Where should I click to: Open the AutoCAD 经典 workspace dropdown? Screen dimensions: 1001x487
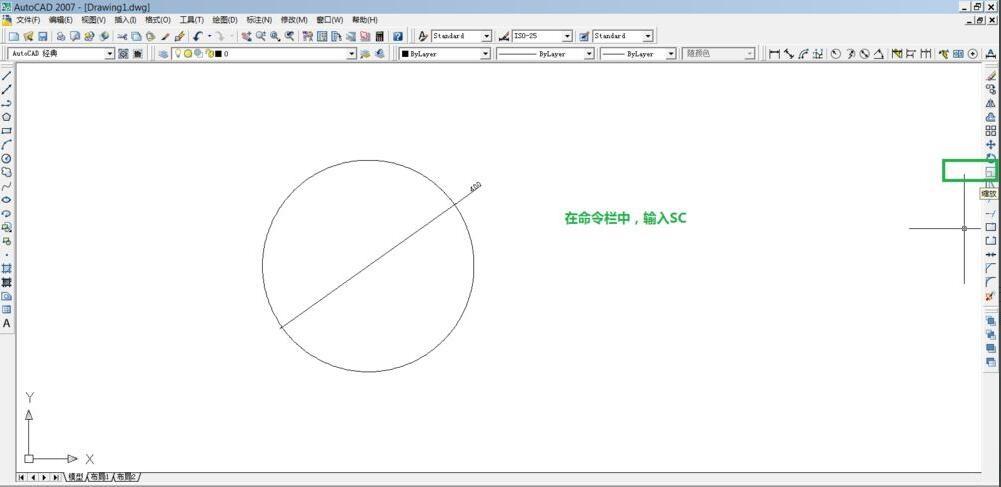(x=110, y=54)
